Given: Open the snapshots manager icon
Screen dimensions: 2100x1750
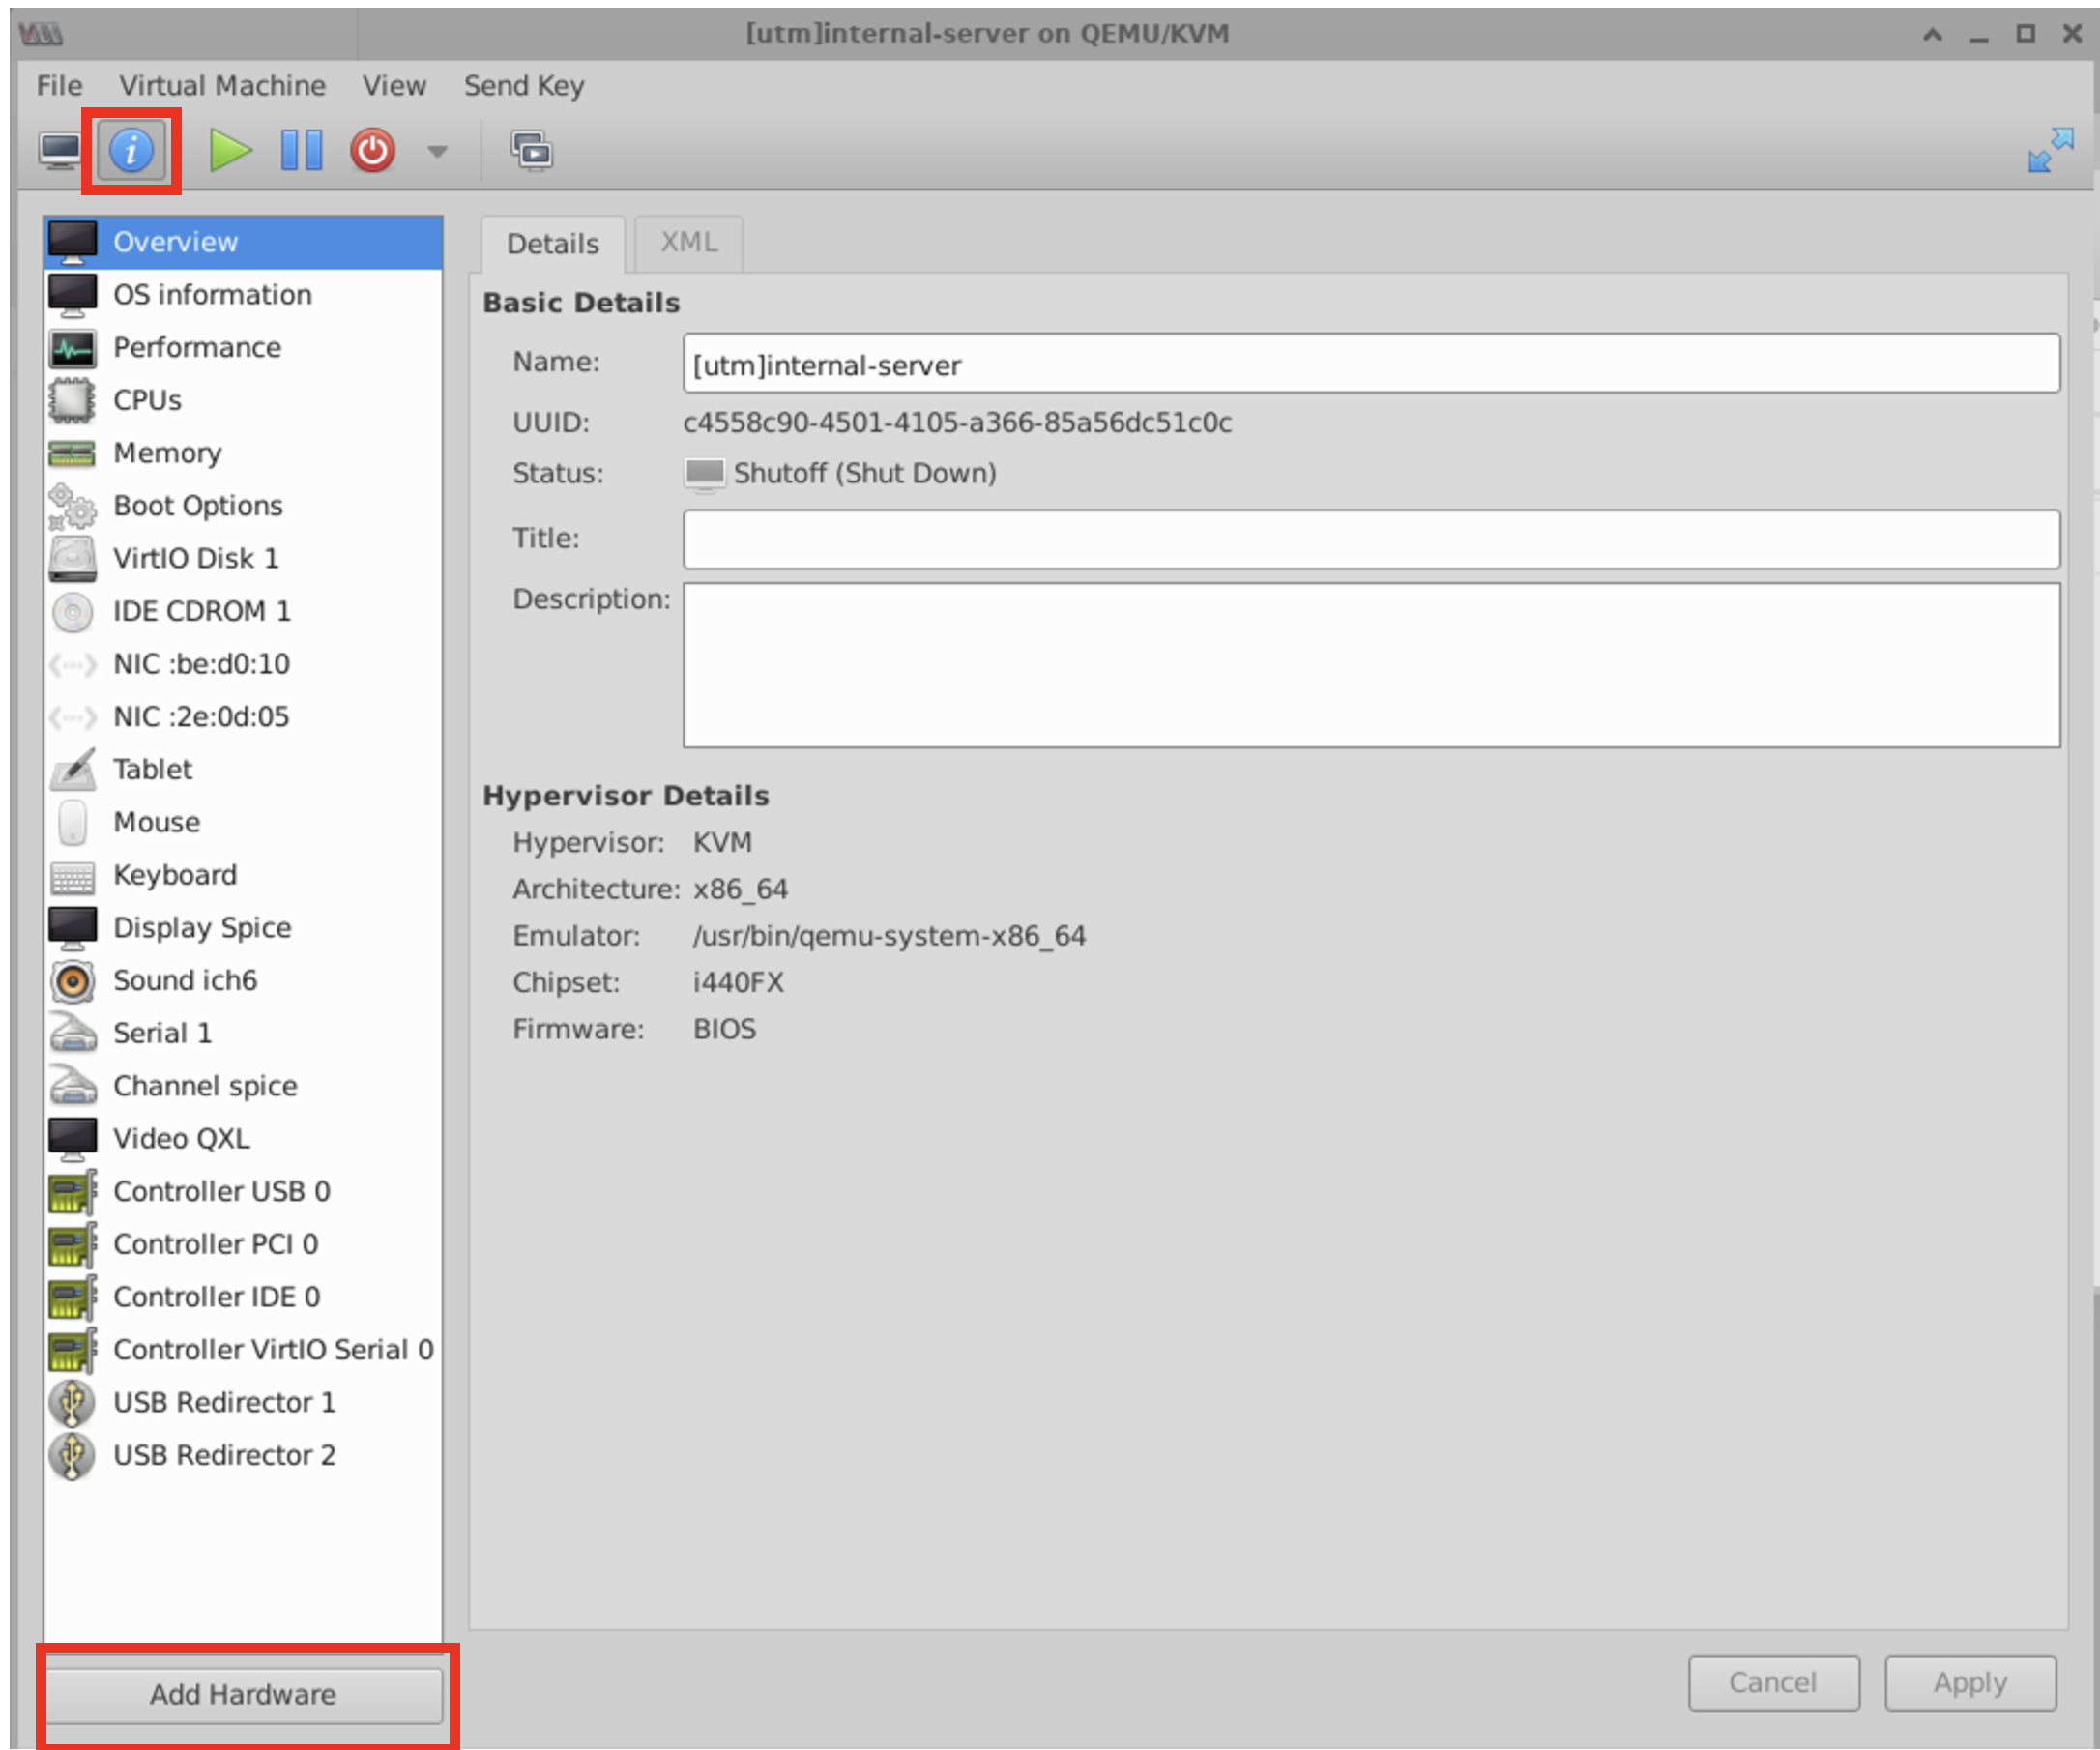Looking at the screenshot, I should pos(532,152).
